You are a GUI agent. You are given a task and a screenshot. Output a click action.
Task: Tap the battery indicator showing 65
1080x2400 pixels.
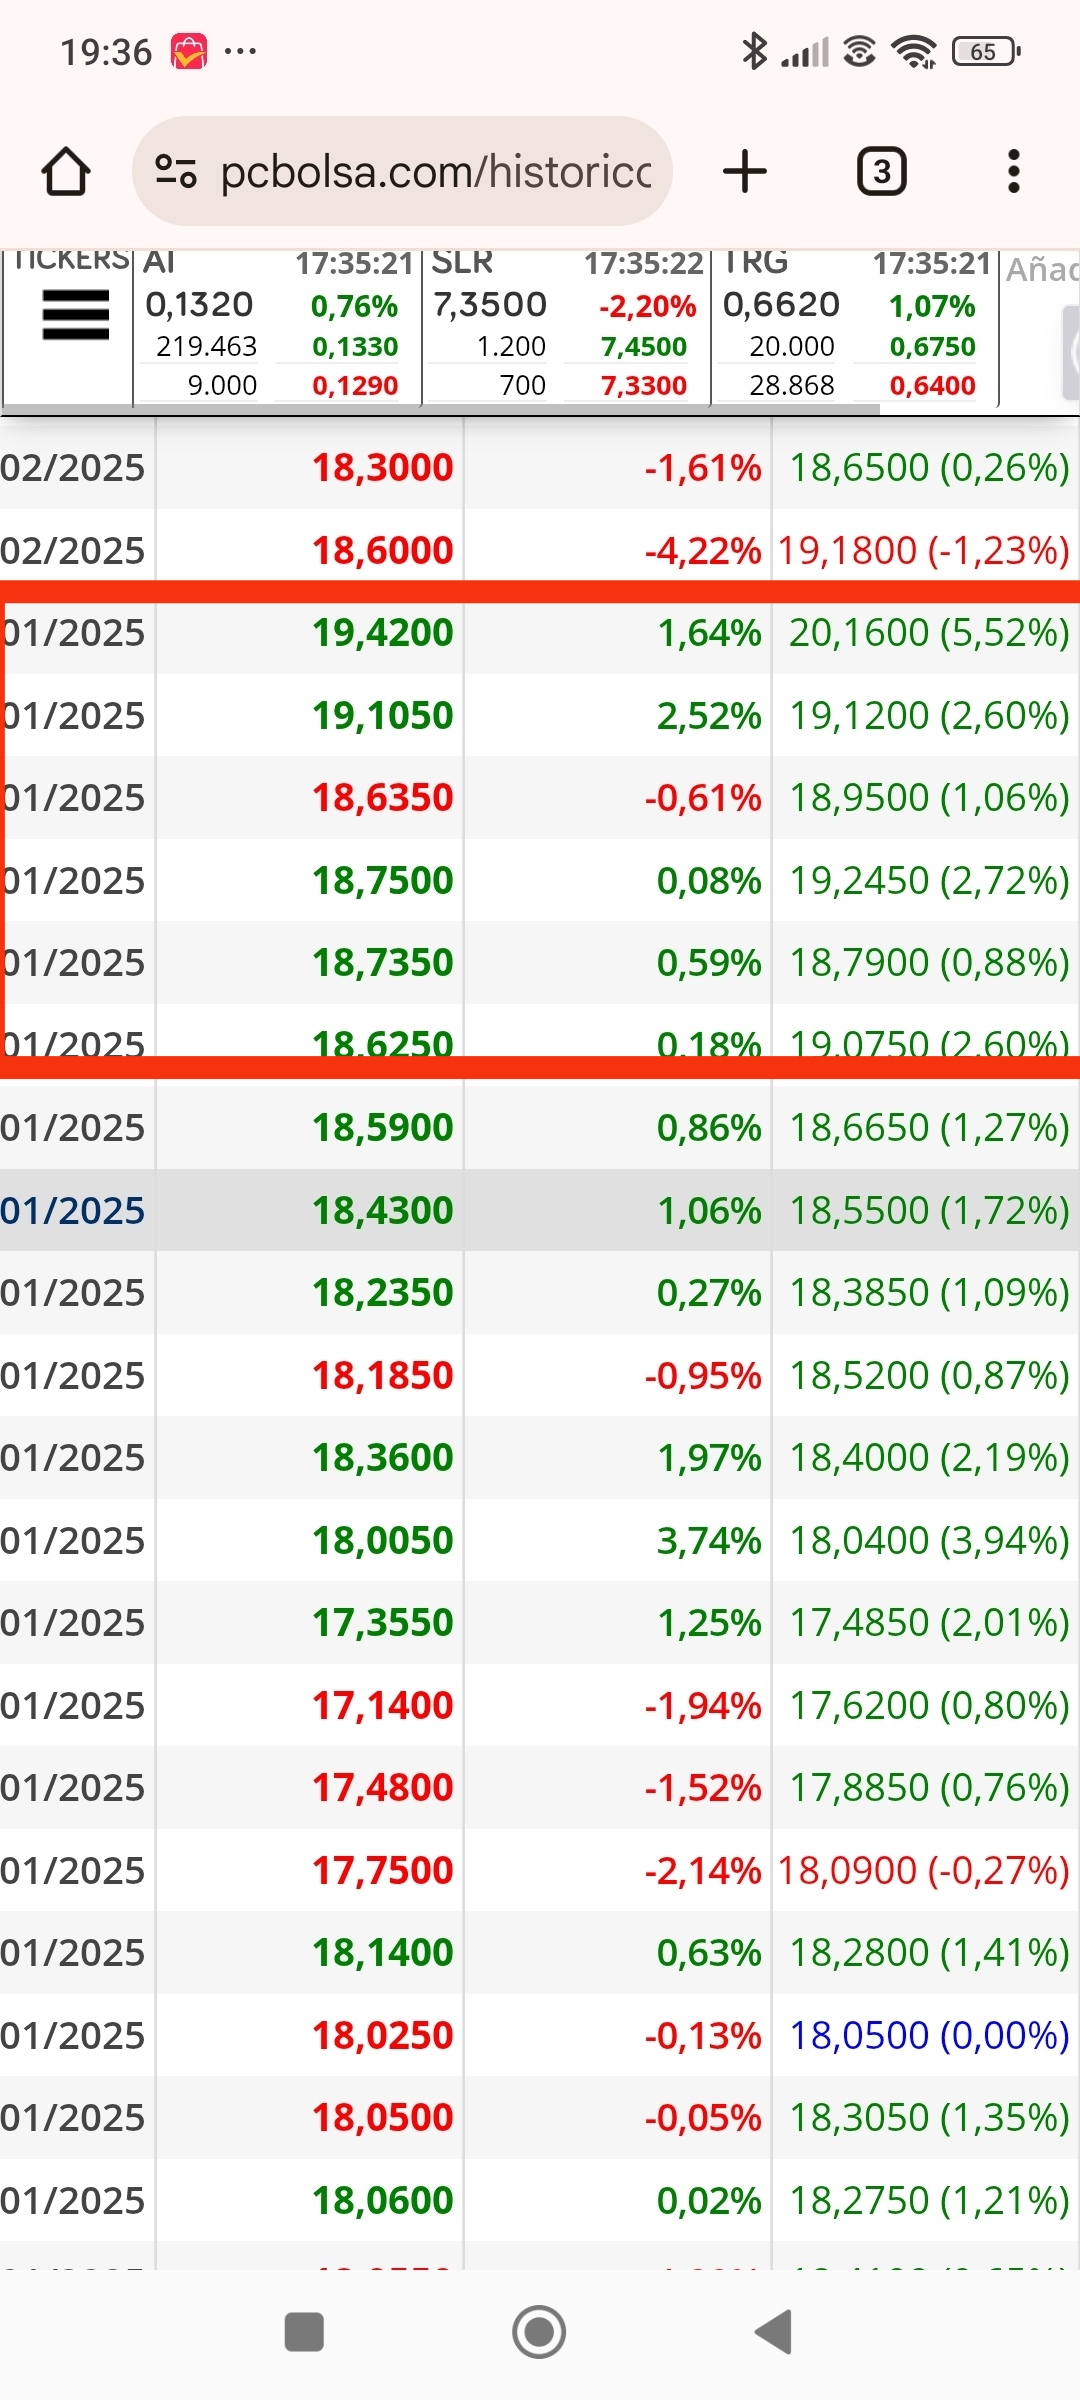[x=986, y=51]
